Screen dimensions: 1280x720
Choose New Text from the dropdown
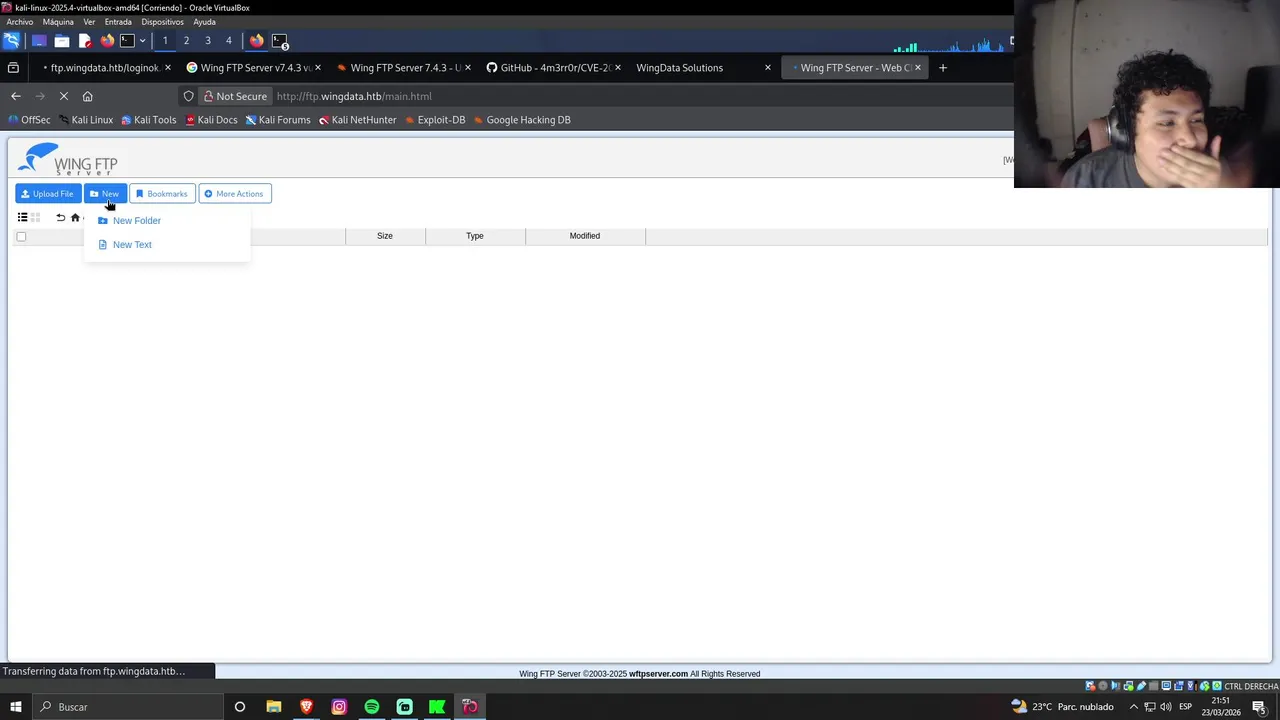pyautogui.click(x=132, y=245)
